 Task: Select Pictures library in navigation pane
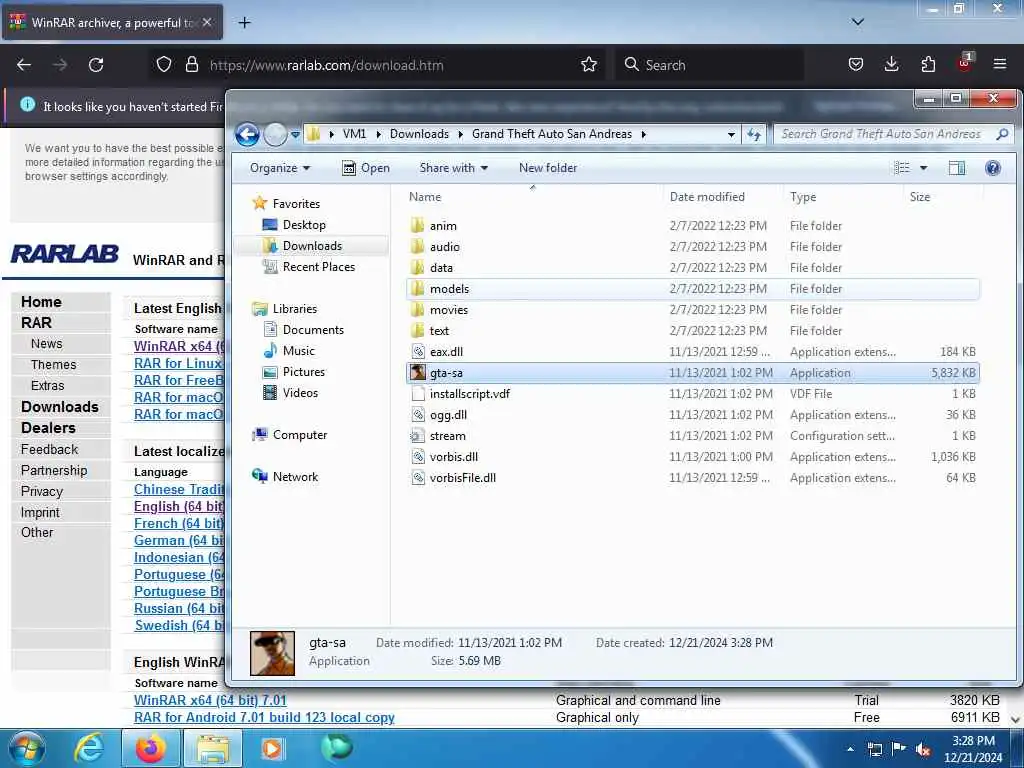(x=293, y=372)
